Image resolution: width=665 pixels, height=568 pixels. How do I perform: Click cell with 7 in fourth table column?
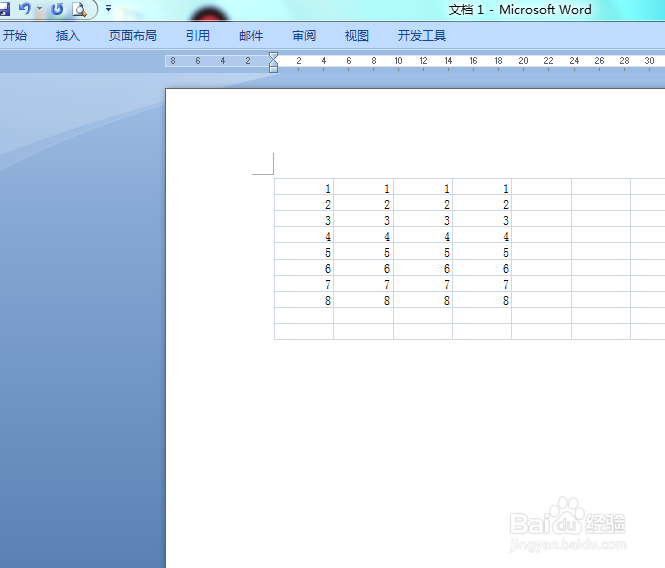click(482, 284)
